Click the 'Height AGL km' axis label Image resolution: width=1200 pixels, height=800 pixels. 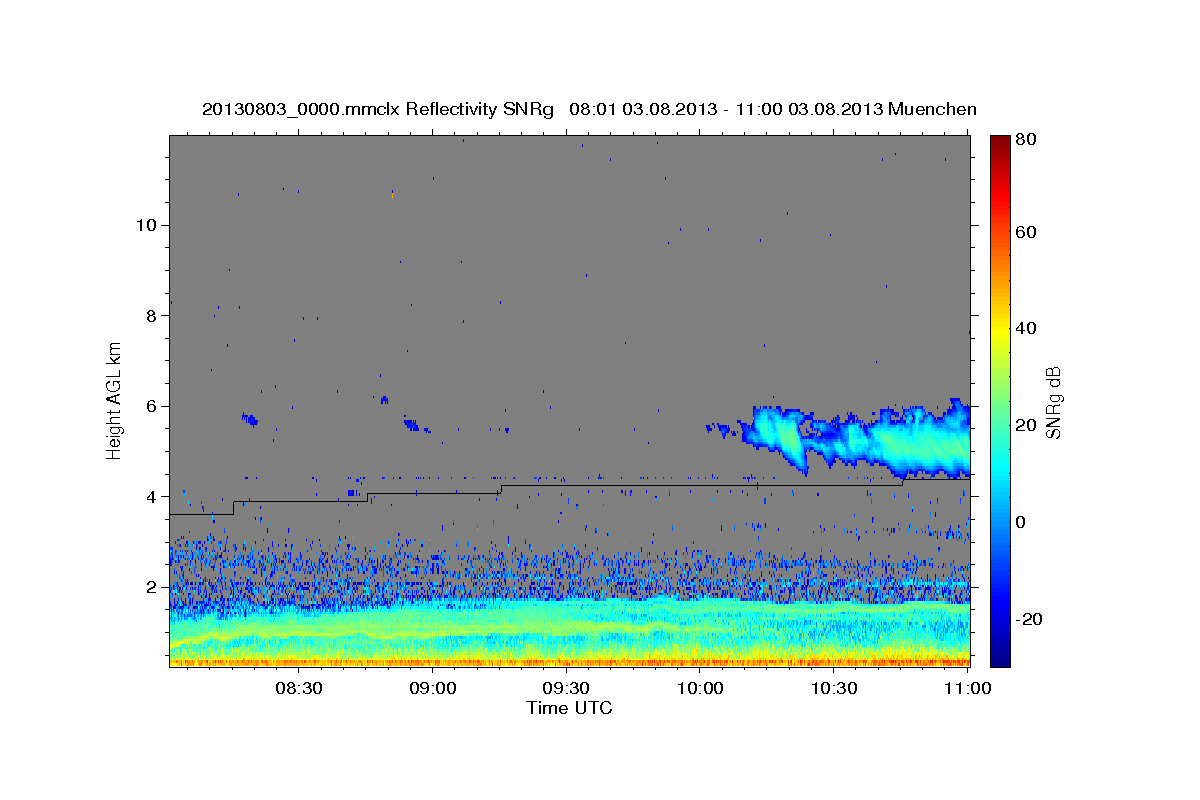[x=115, y=400]
